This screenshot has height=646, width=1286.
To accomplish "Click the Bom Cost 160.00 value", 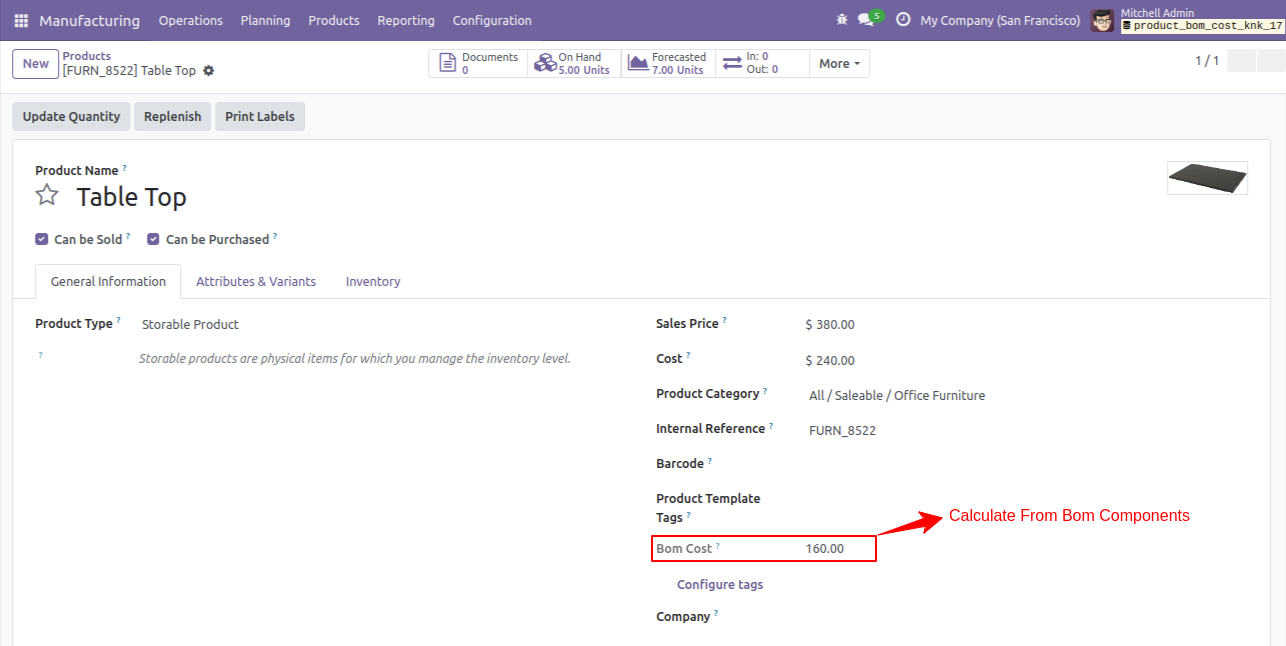I will coord(825,548).
